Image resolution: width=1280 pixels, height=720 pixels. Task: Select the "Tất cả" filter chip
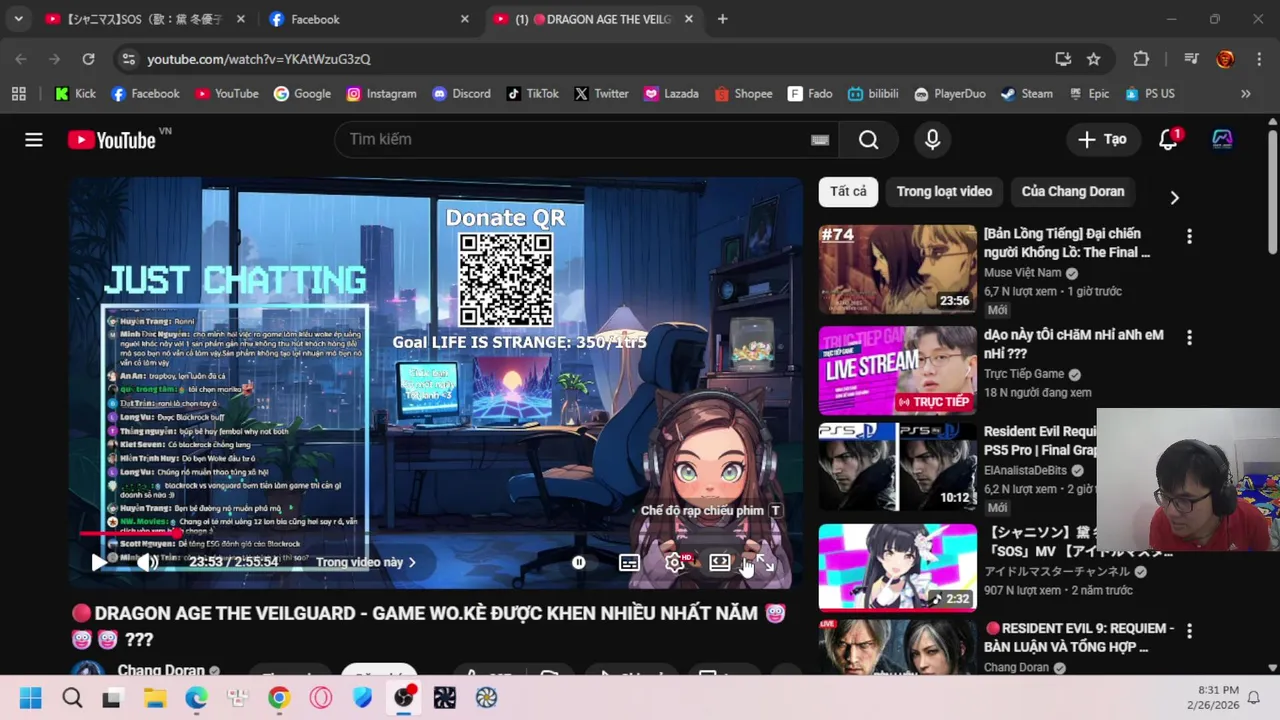[848, 192]
